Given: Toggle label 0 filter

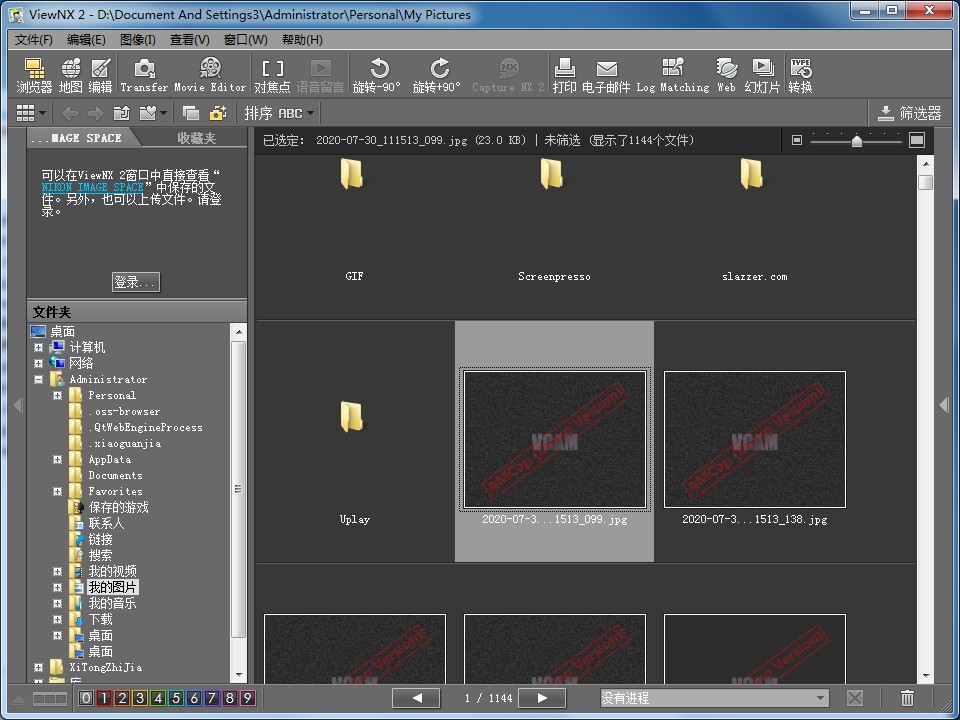Looking at the screenshot, I should (86, 698).
